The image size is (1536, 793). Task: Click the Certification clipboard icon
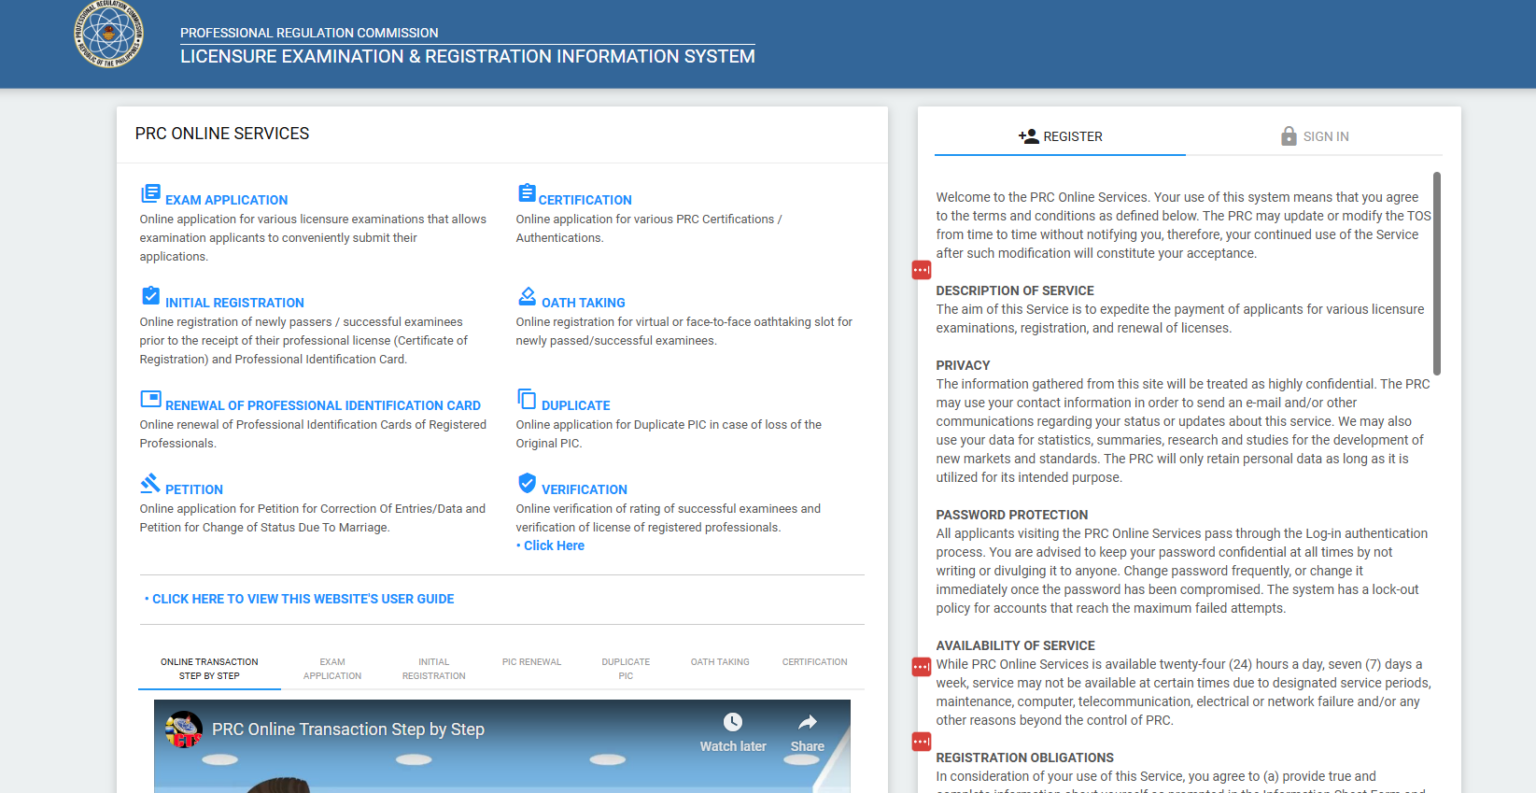(526, 193)
